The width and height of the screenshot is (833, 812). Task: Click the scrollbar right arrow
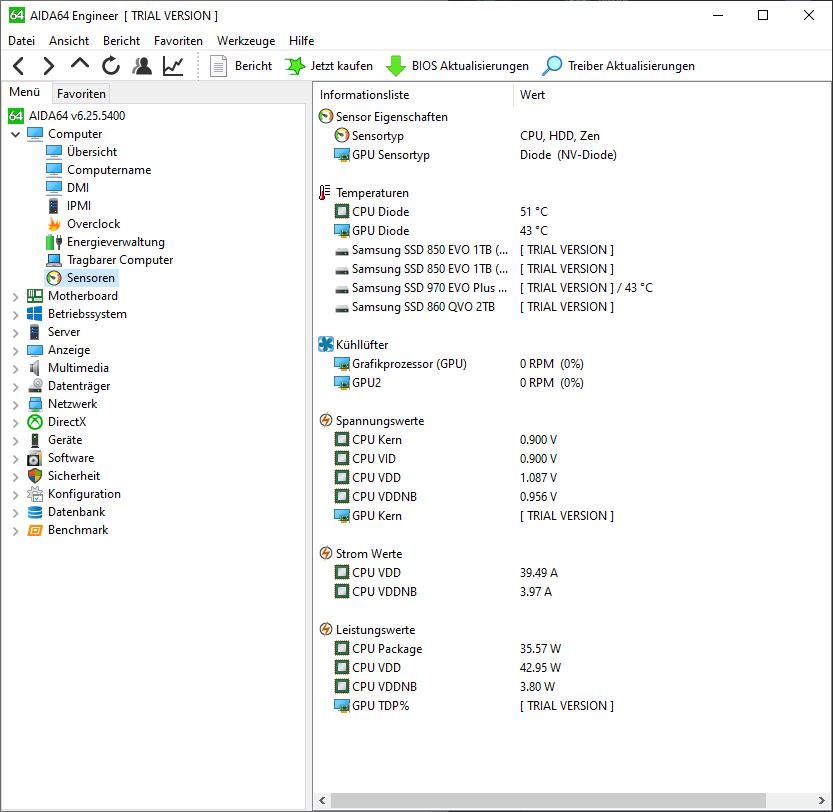(x=822, y=800)
